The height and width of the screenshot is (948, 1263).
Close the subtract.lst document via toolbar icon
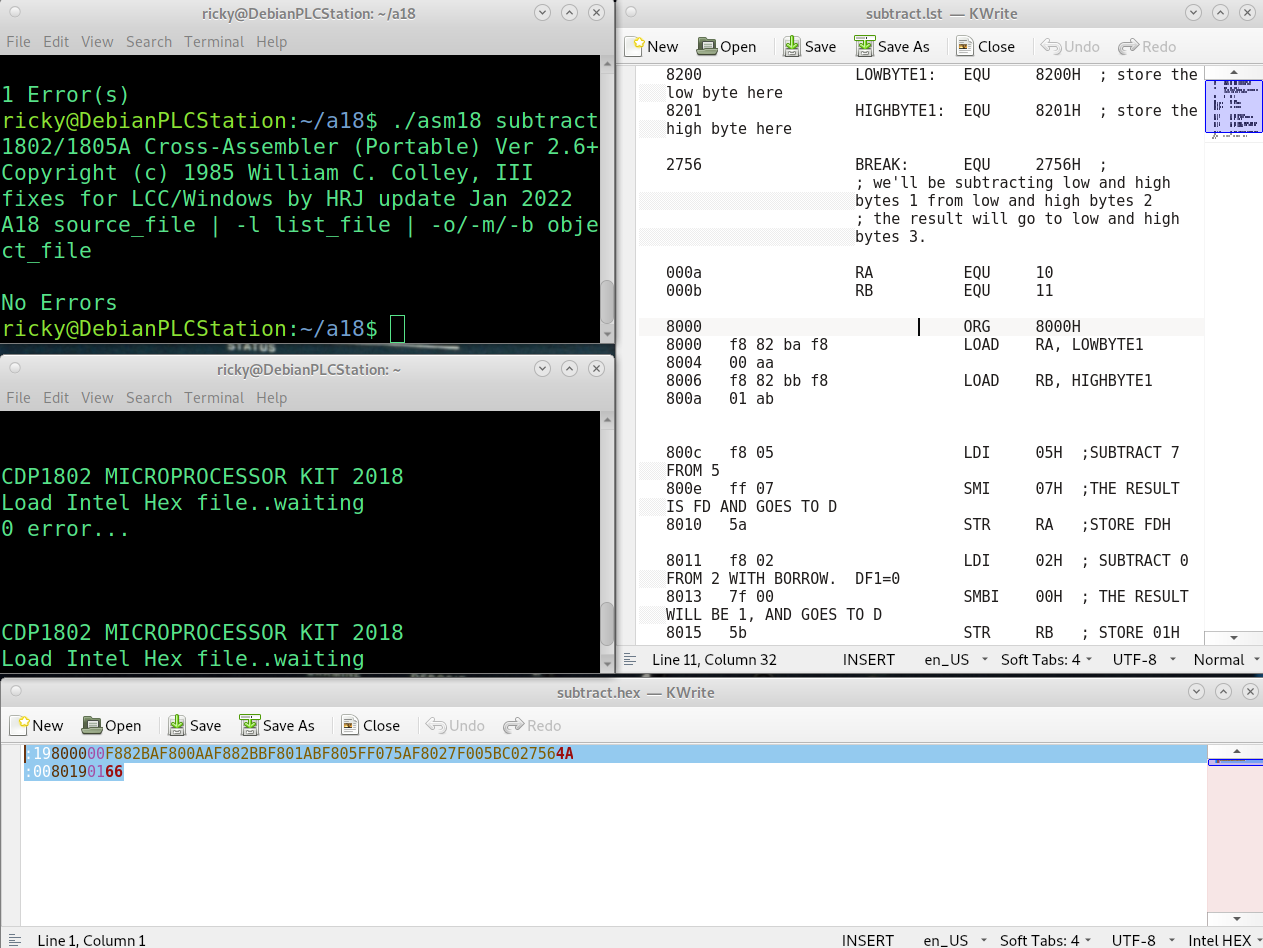(x=986, y=46)
